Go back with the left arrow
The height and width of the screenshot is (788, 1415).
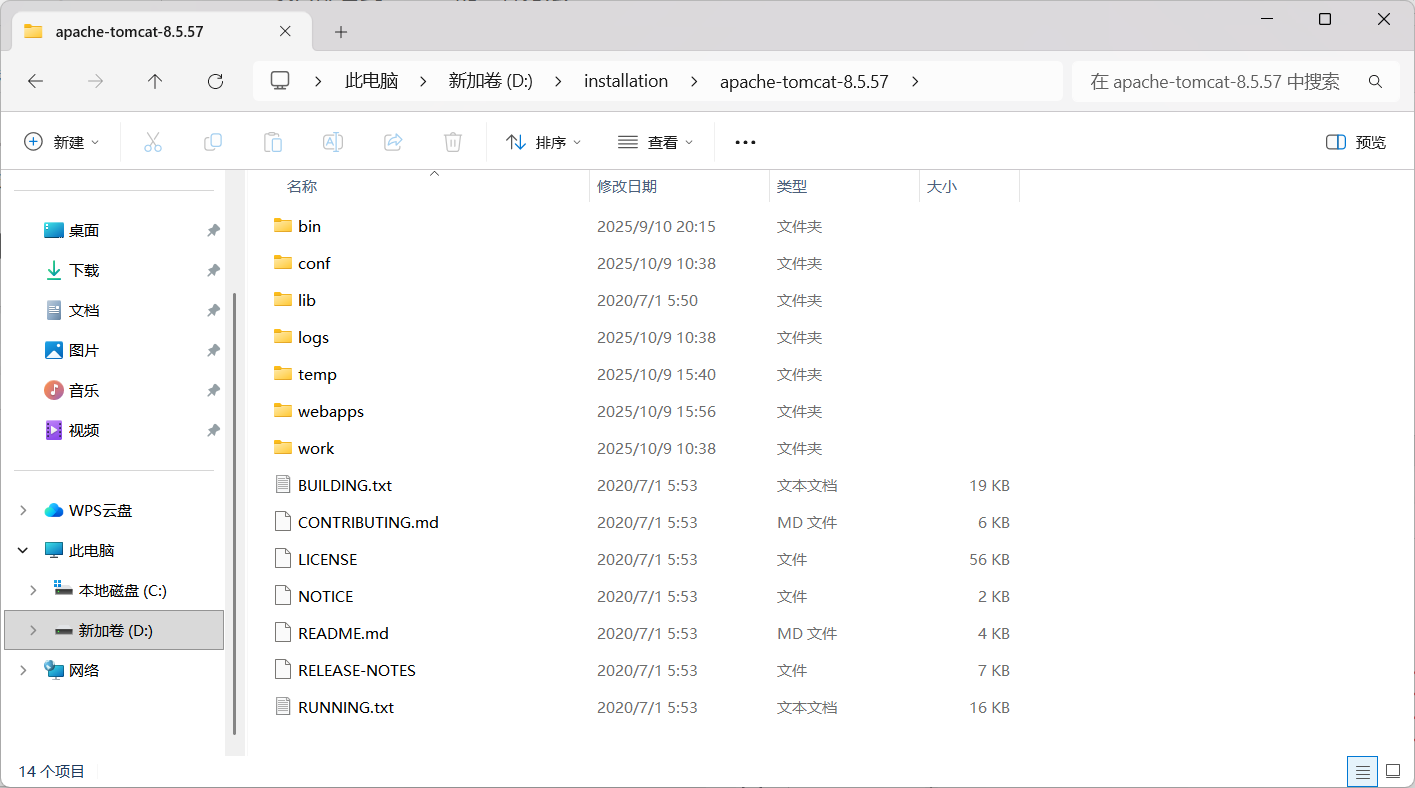click(36, 81)
